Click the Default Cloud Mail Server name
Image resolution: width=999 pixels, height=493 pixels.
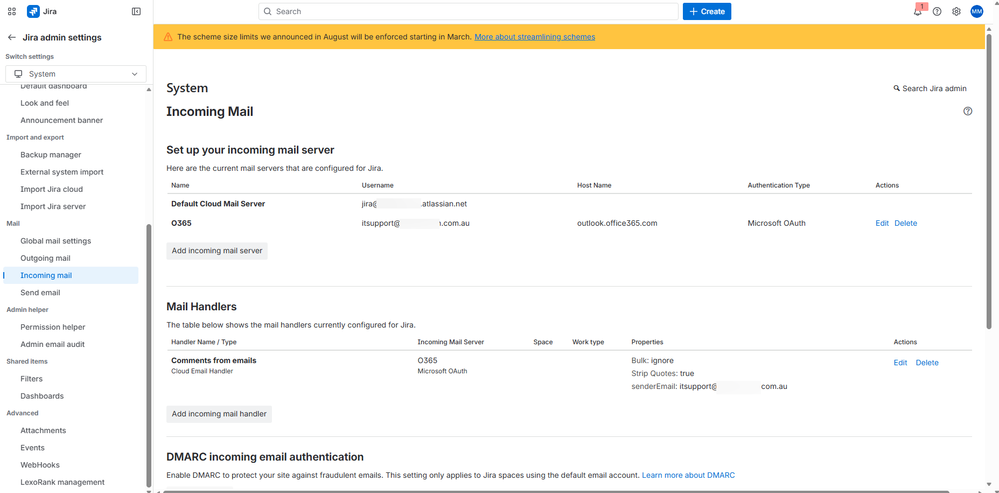click(x=218, y=204)
